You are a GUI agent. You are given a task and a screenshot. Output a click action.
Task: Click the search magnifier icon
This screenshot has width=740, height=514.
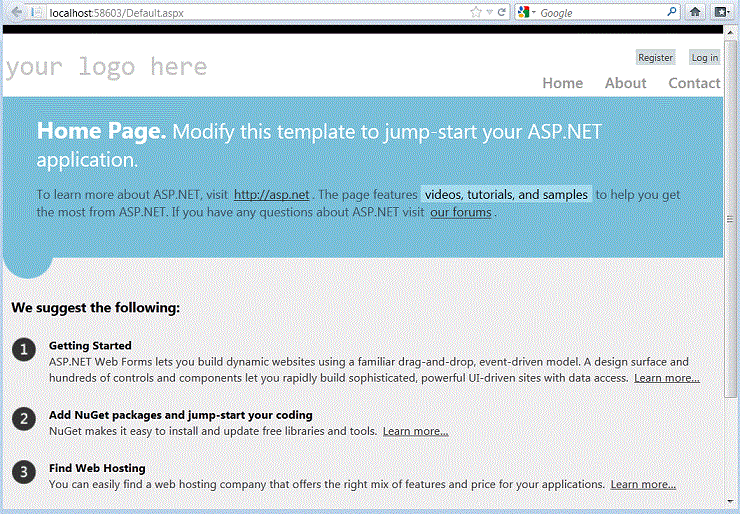(672, 12)
